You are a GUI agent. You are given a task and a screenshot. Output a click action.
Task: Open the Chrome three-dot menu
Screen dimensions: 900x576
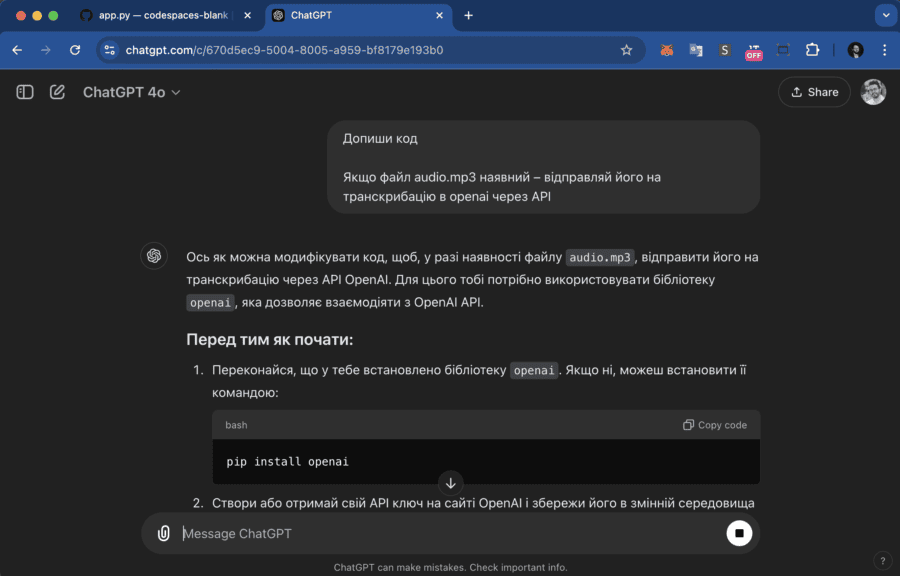[x=885, y=50]
